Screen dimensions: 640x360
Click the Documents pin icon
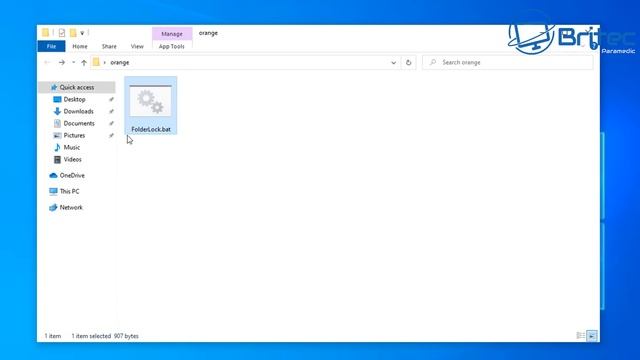click(111, 123)
